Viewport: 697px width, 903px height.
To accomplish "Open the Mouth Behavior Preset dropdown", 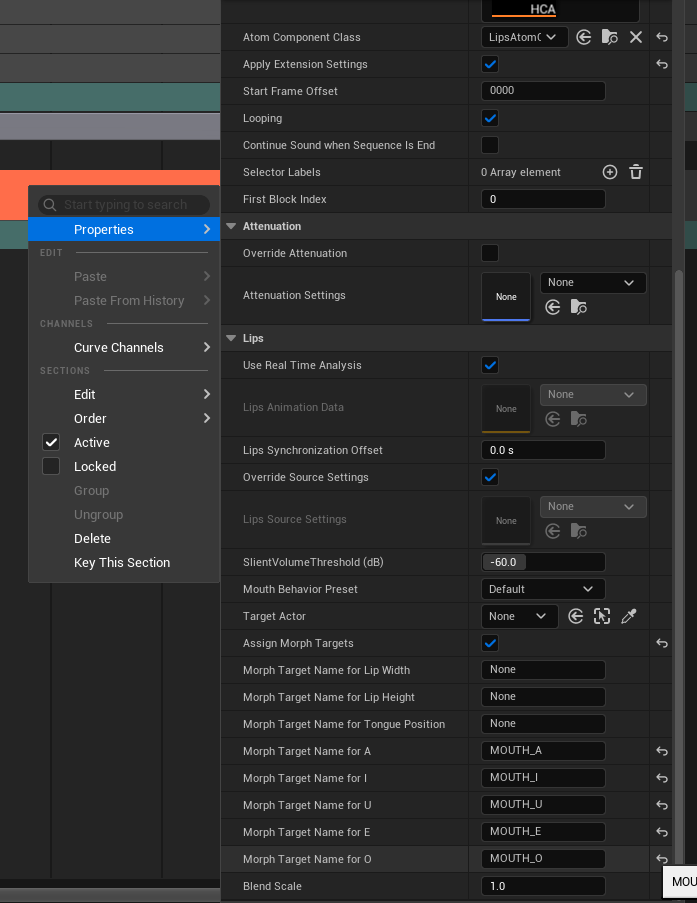I will [543, 589].
